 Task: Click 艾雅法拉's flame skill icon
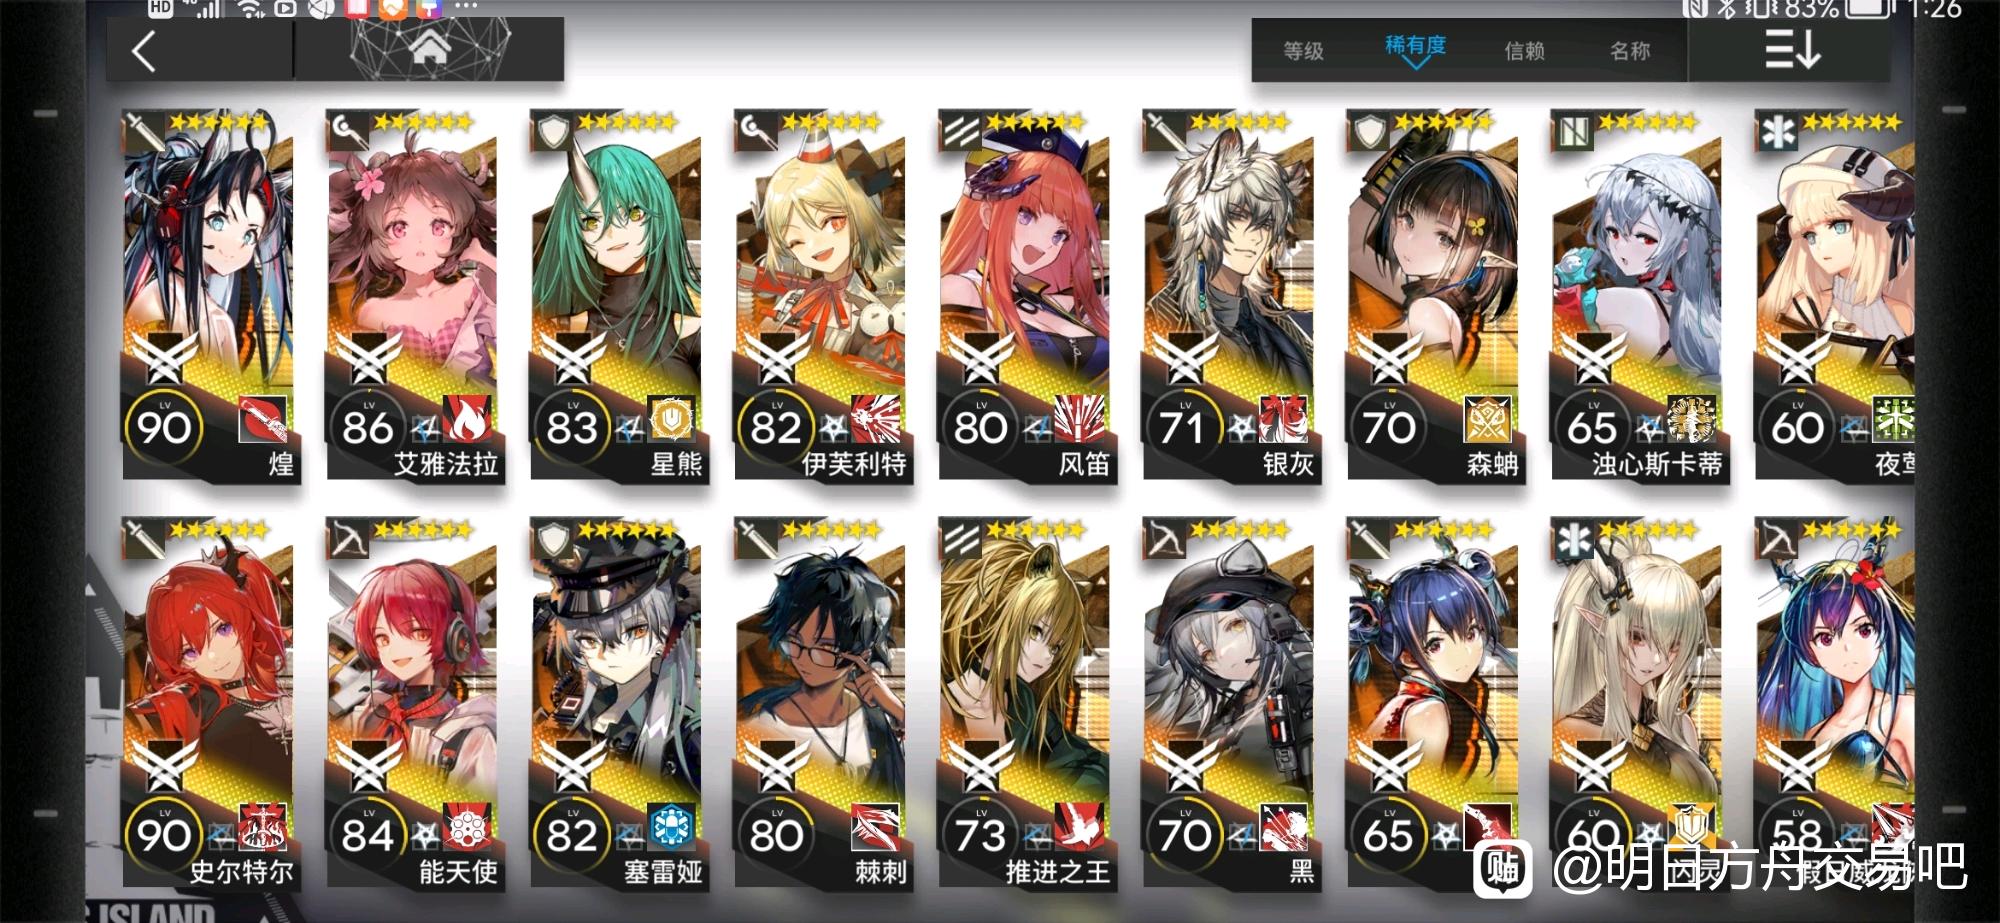[468, 419]
